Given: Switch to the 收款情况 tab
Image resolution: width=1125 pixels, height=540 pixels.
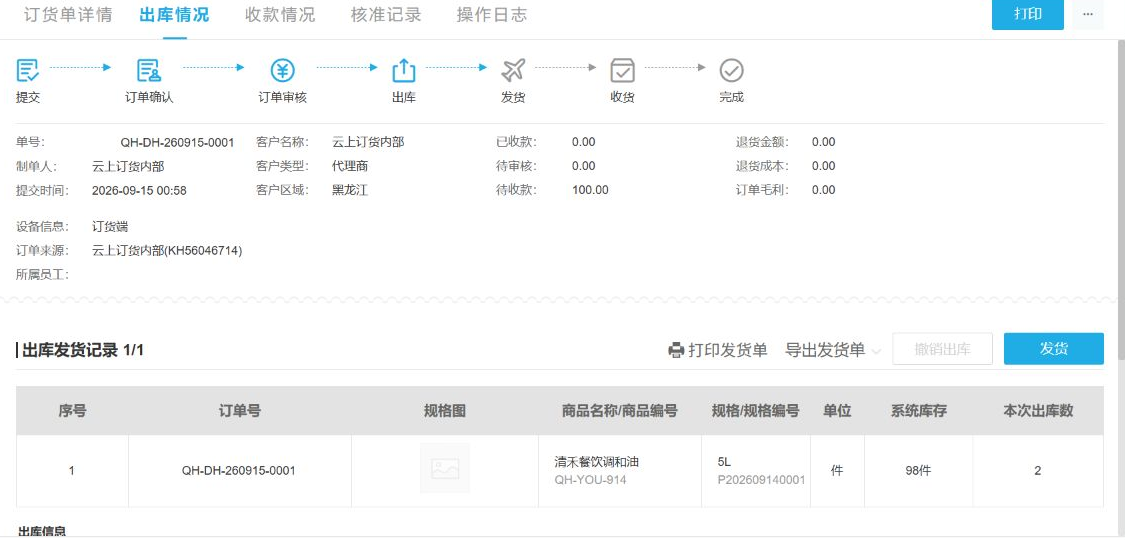Looking at the screenshot, I should (280, 15).
